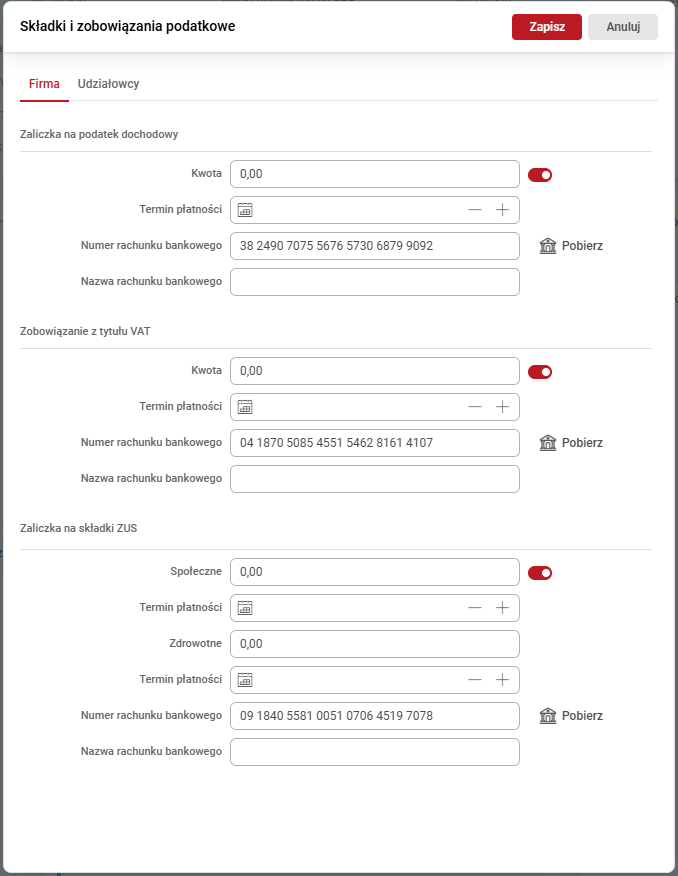Select the Firma tab
678x876 pixels.
point(44,84)
